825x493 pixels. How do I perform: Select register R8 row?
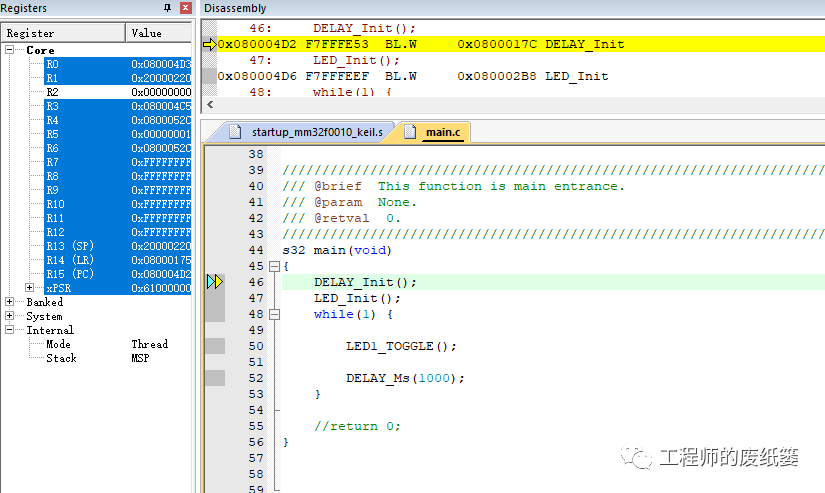click(x=117, y=176)
